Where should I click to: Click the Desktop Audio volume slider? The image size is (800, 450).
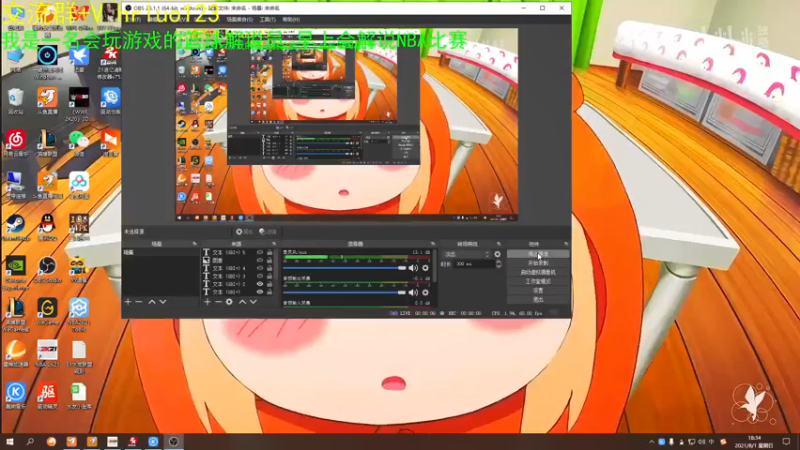[344, 292]
